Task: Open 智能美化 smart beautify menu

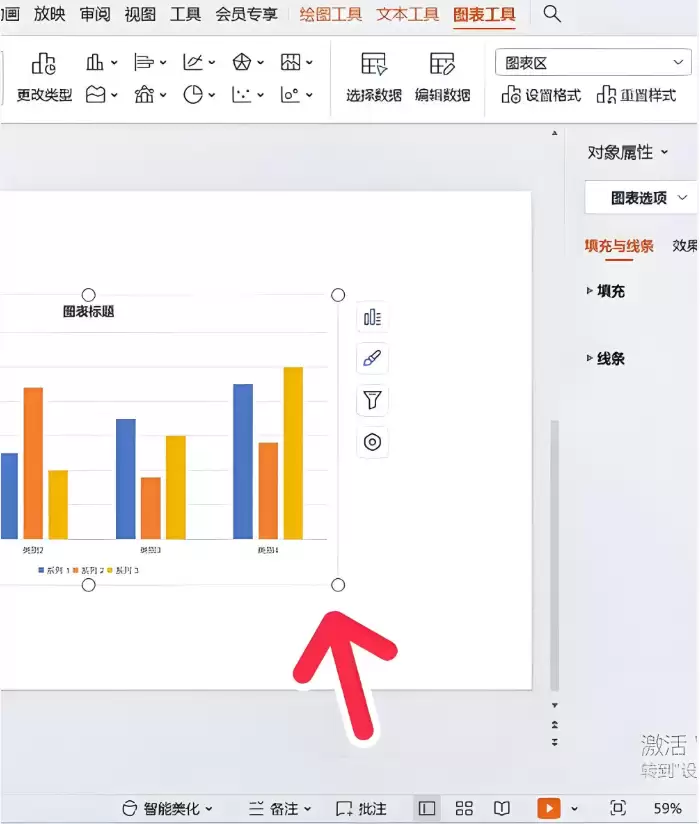Action: click(168, 808)
